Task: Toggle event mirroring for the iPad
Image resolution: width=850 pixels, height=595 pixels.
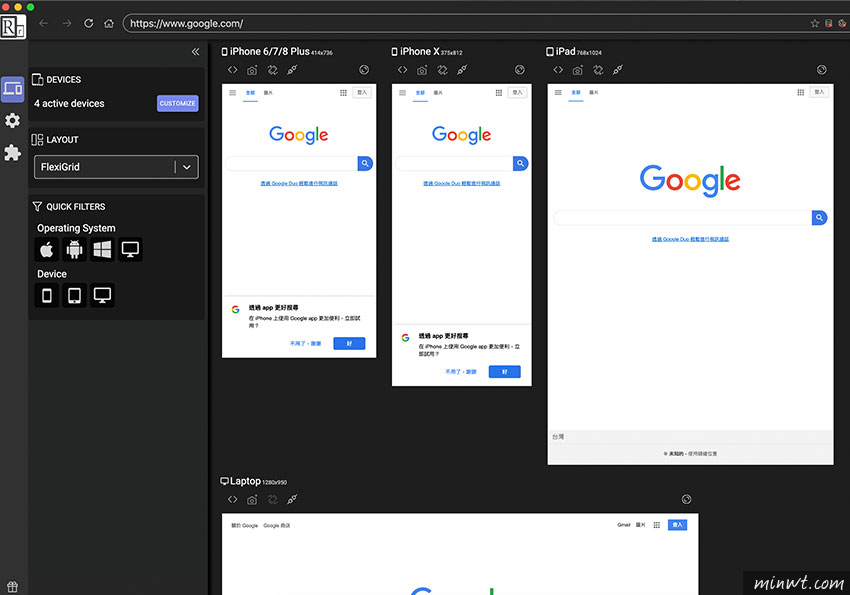Action: coord(618,70)
